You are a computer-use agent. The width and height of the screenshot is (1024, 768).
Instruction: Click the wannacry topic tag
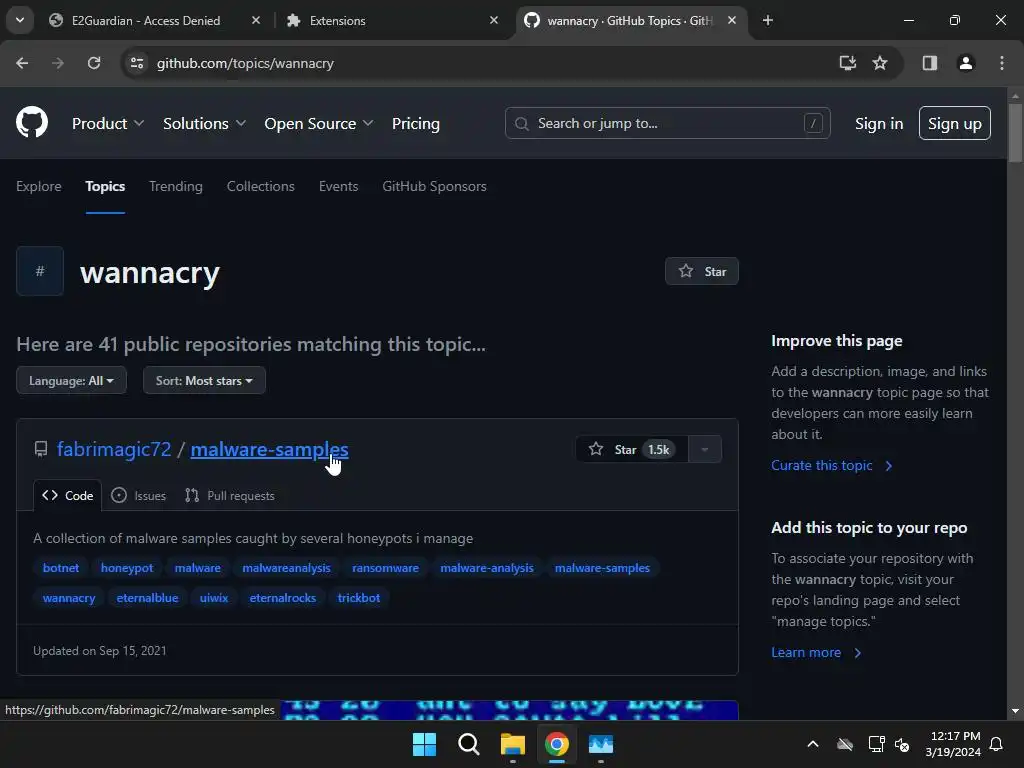(69, 598)
